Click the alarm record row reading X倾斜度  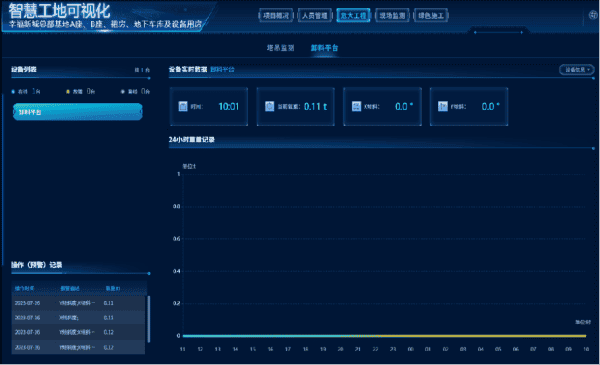coord(78,318)
